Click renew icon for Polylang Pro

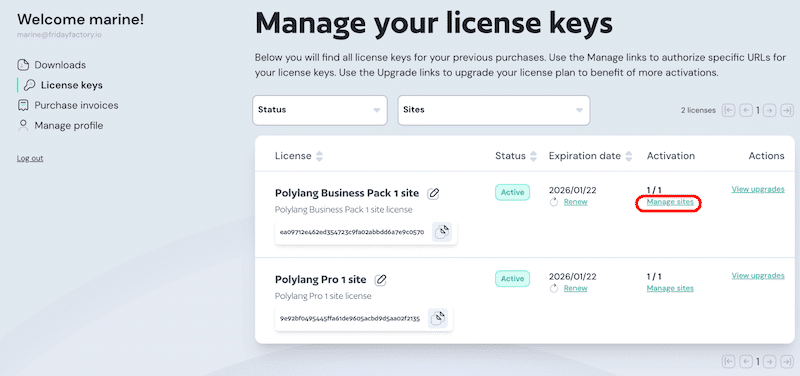click(554, 289)
